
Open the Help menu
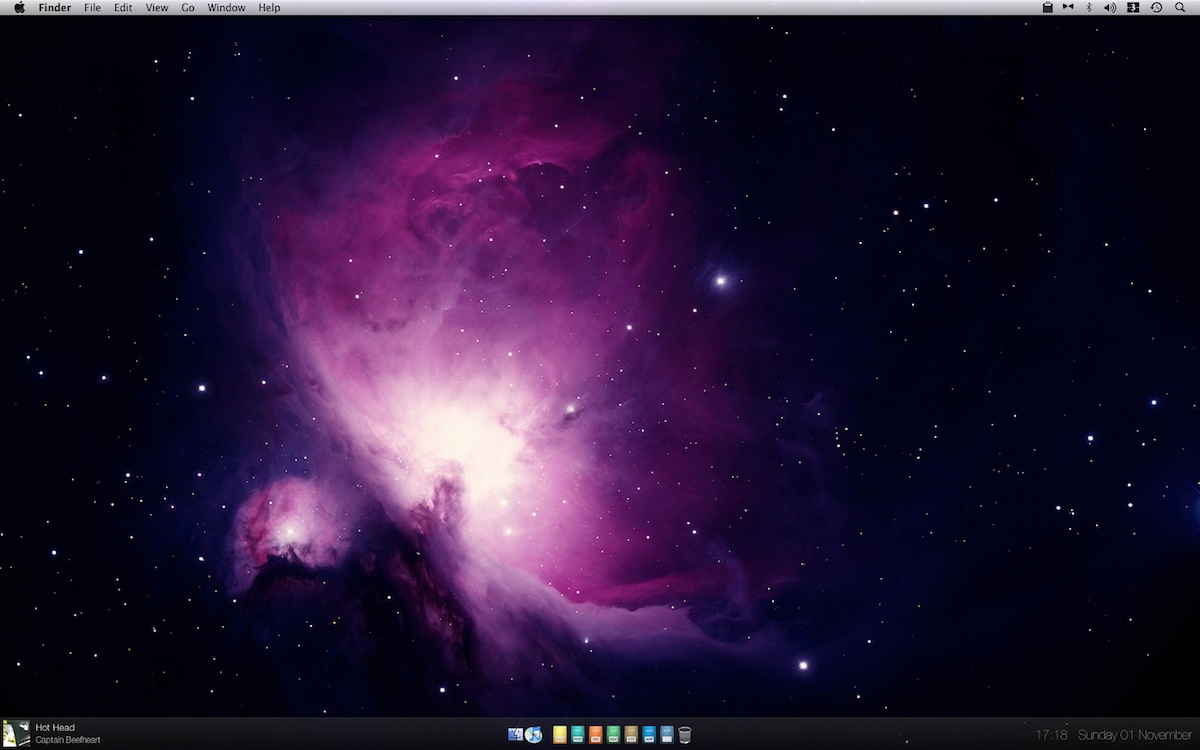tap(269, 7)
